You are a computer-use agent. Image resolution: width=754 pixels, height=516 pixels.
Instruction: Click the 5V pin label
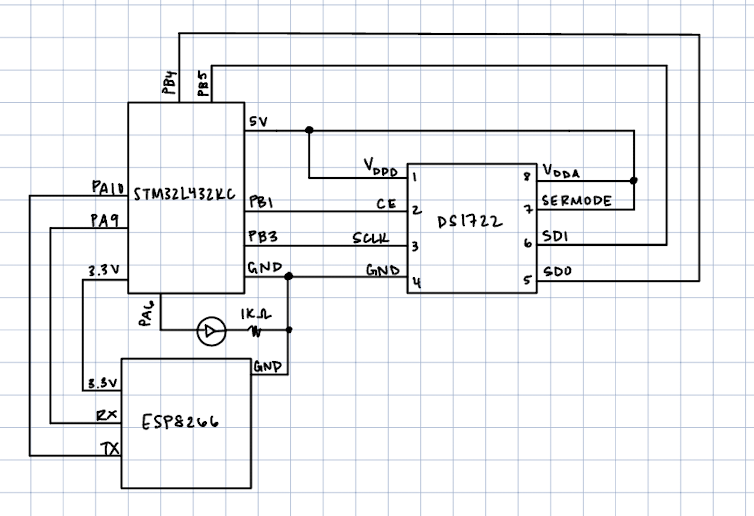[x=258, y=122]
